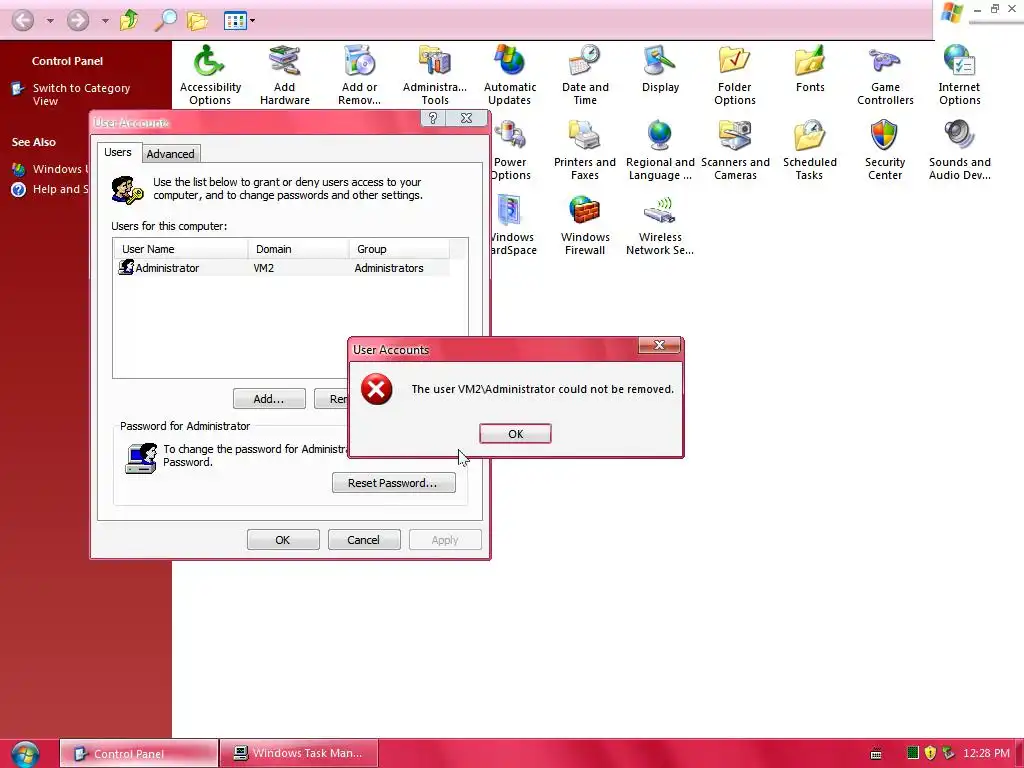Open the Search magnifier tool
The height and width of the screenshot is (768, 1024).
tap(165, 20)
